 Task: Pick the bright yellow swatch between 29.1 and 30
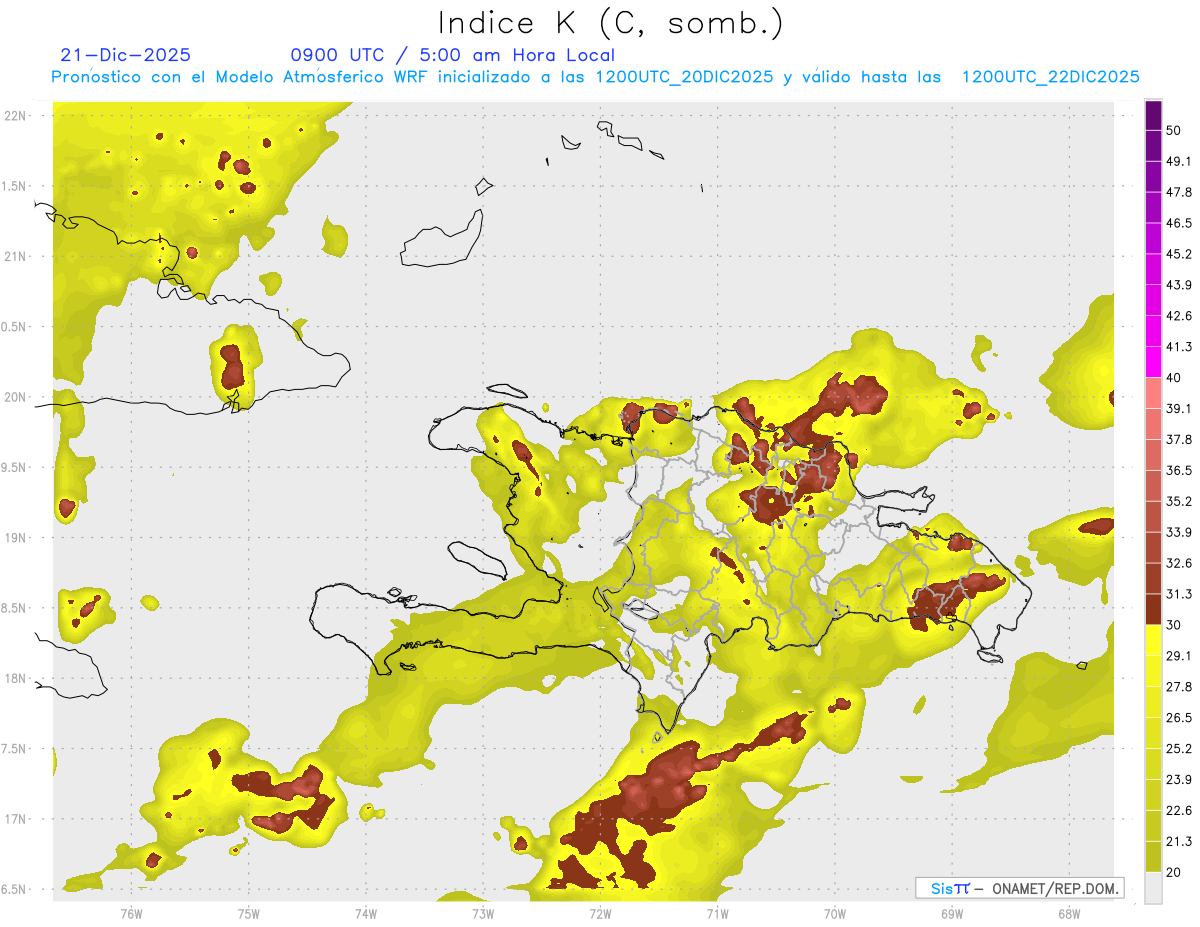[x=1153, y=640]
